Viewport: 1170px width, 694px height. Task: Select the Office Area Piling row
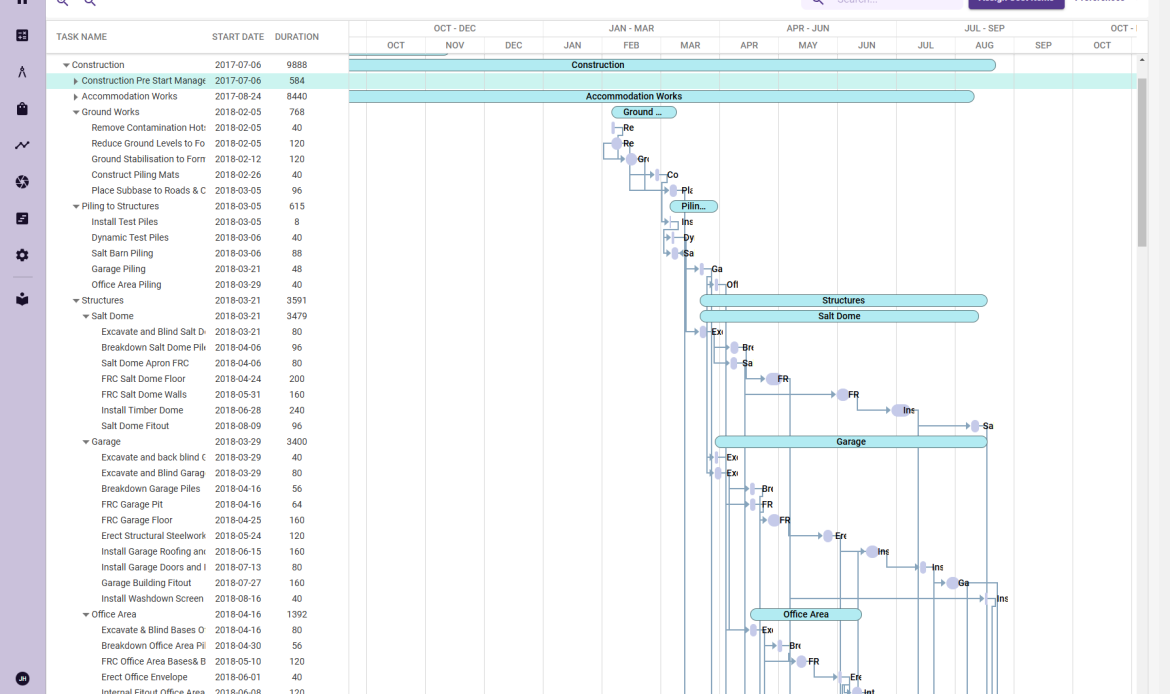[x=197, y=284]
